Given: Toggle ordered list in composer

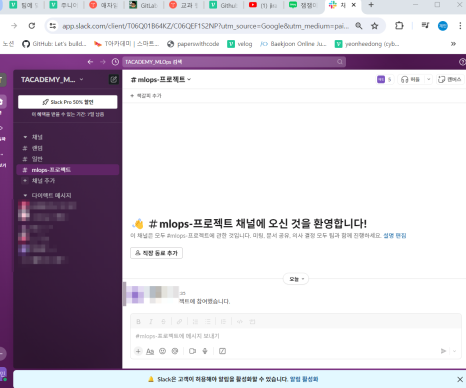Looking at the screenshot, I should click(195, 322).
